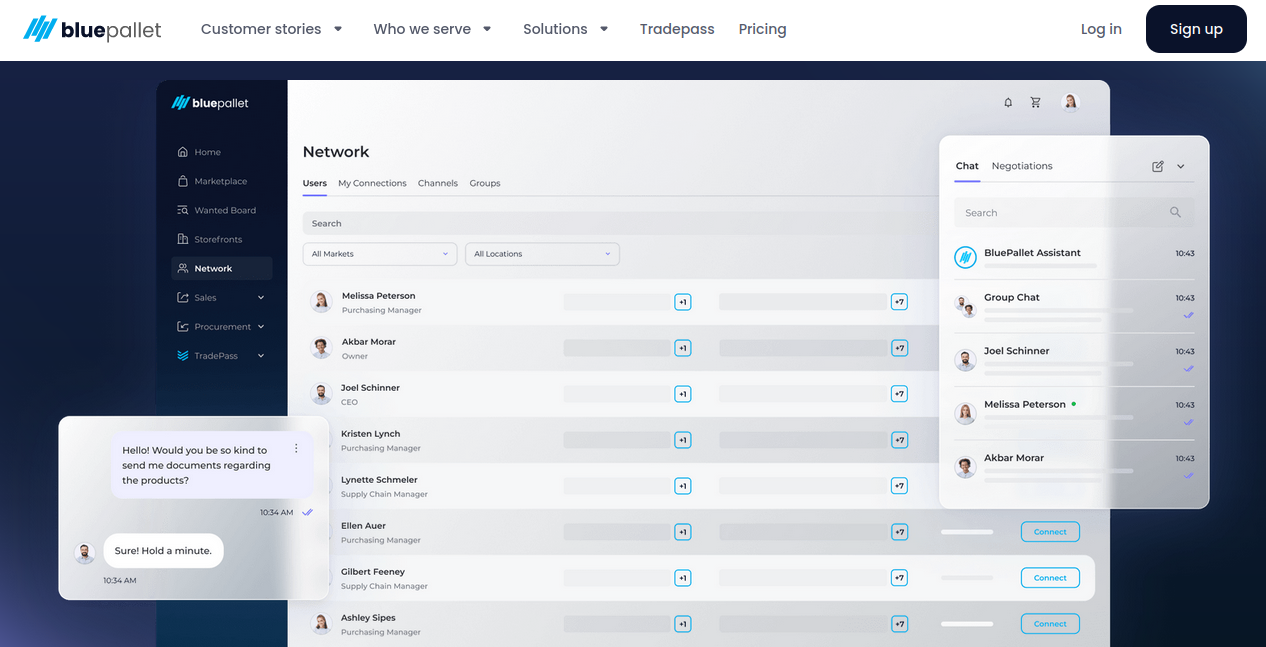Click the Sign up button
The width and height of the screenshot is (1266, 647).
(1196, 29)
